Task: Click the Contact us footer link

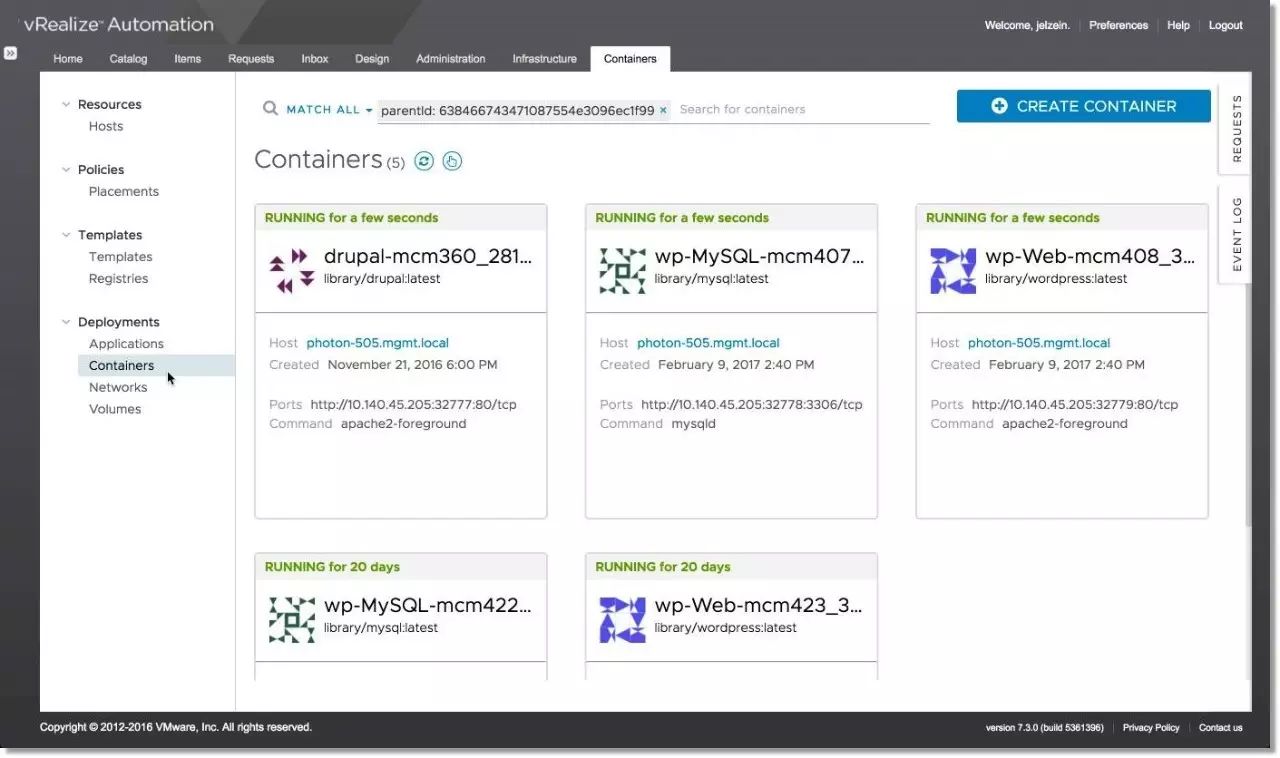Action: coord(1220,728)
